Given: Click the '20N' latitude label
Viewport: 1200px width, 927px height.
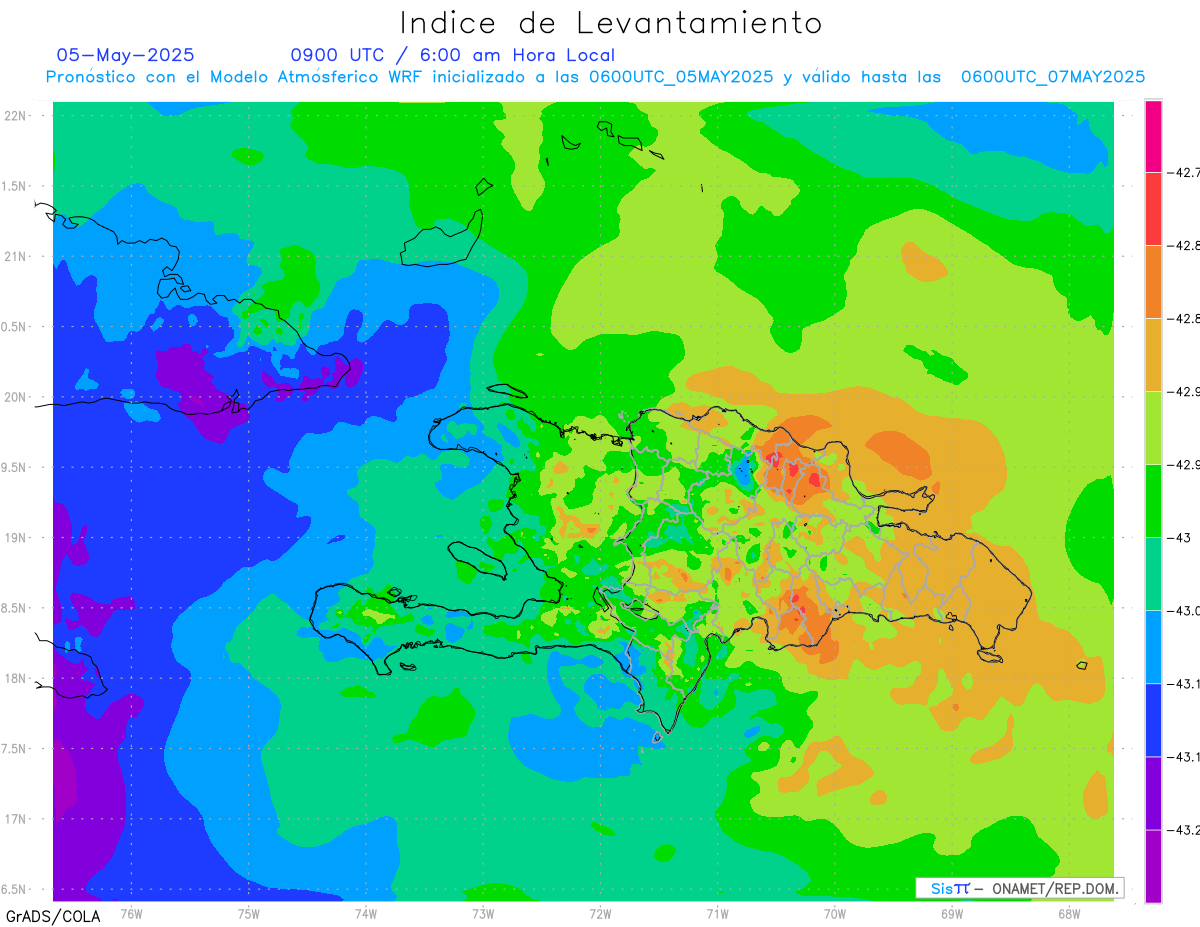Looking at the screenshot, I should pyautogui.click(x=16, y=397).
